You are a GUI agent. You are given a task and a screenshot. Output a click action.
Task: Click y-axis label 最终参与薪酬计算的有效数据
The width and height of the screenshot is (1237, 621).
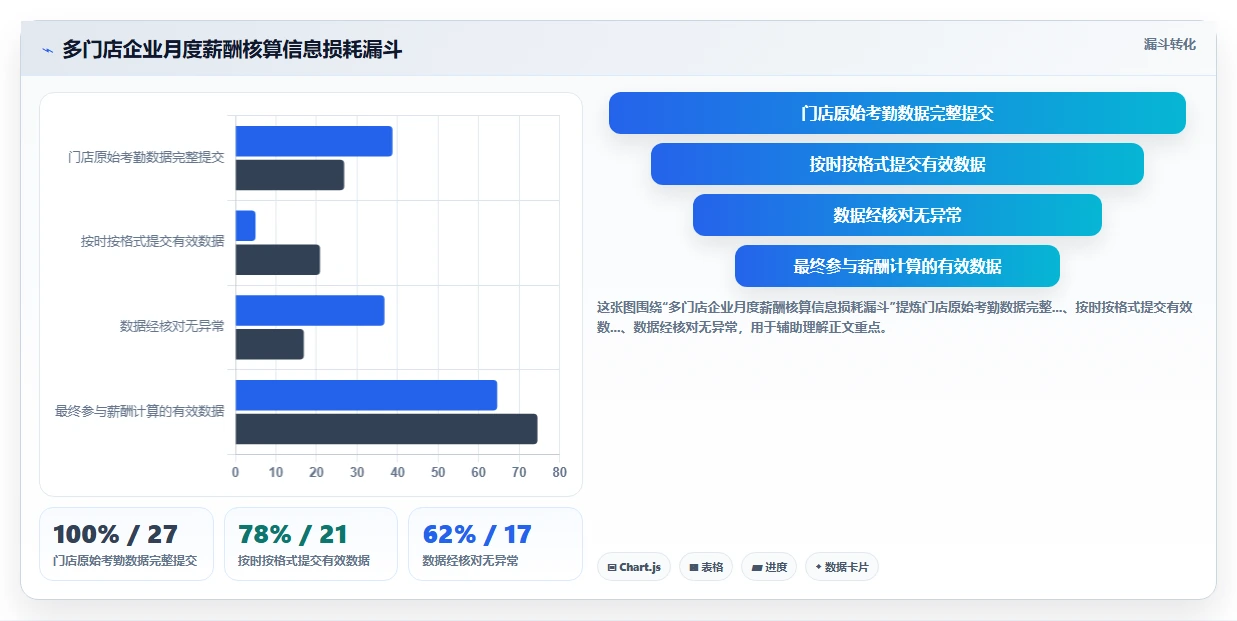coord(140,411)
